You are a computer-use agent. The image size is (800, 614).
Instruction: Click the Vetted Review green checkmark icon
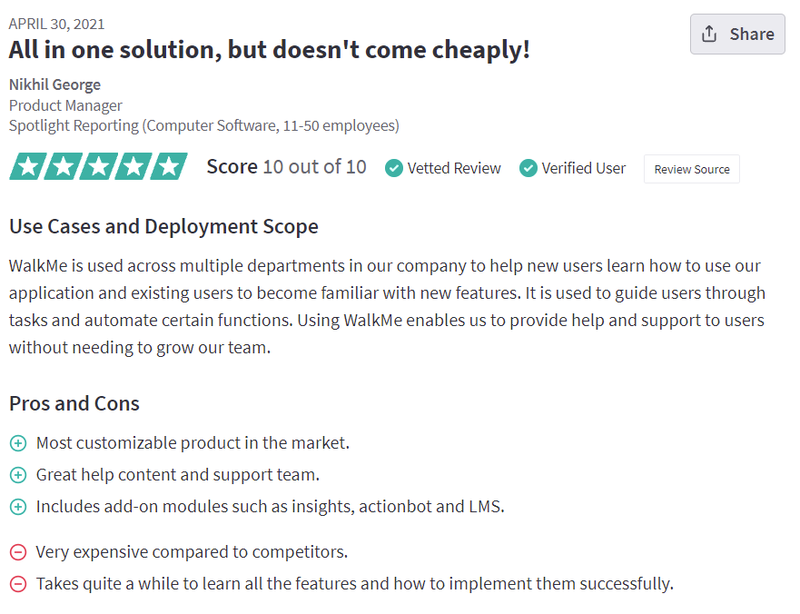(x=393, y=168)
